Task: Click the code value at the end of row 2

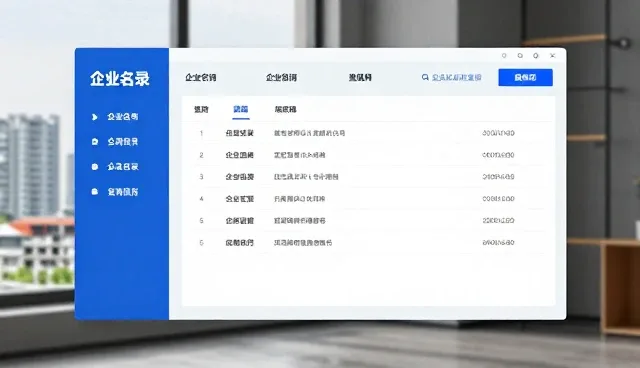Action: pos(498,155)
